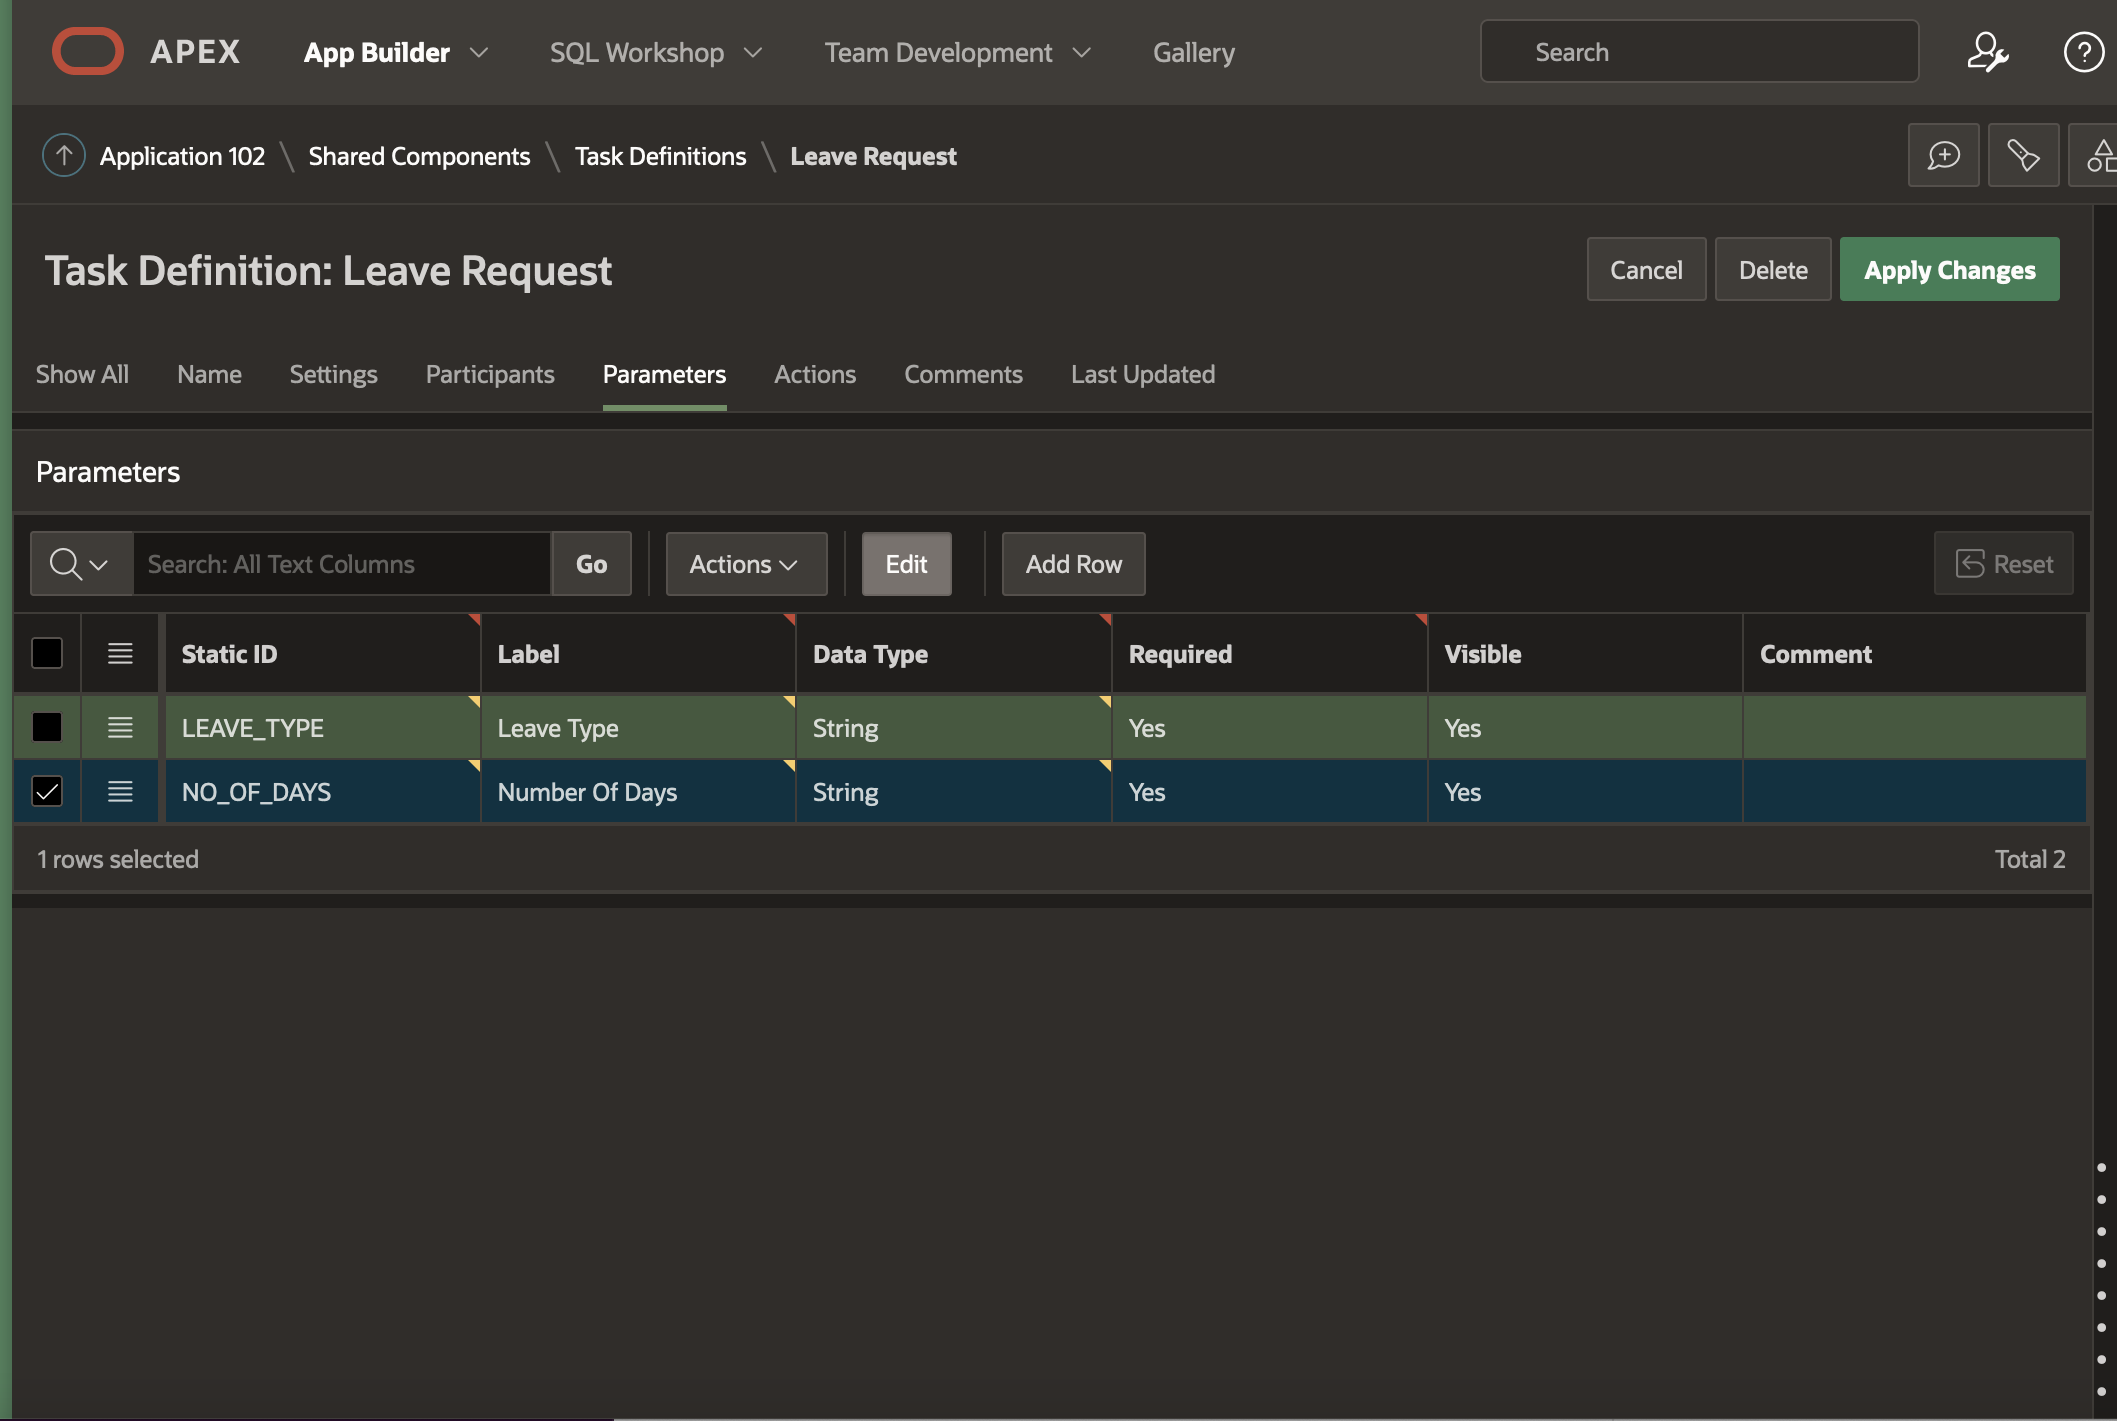This screenshot has width=2117, height=1421.
Task: Open the feedback comment bubble icon
Action: click(x=1943, y=156)
